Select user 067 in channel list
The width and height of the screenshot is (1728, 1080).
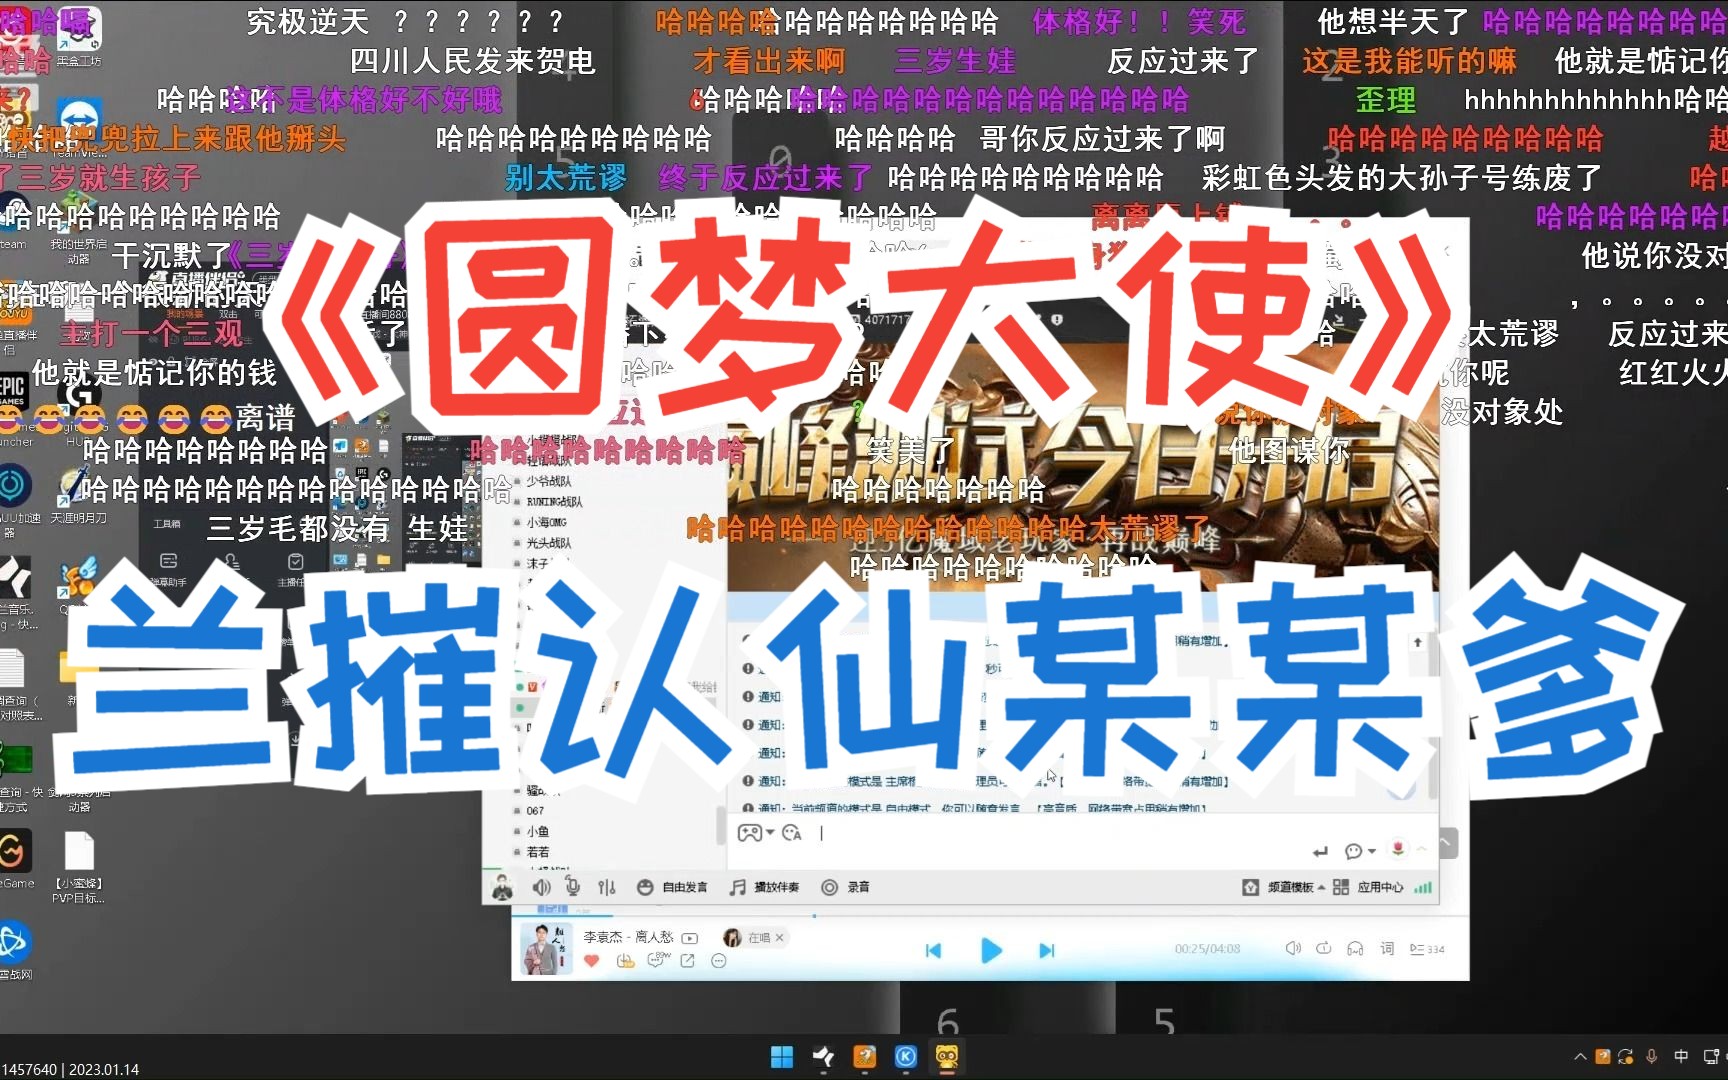click(x=535, y=811)
